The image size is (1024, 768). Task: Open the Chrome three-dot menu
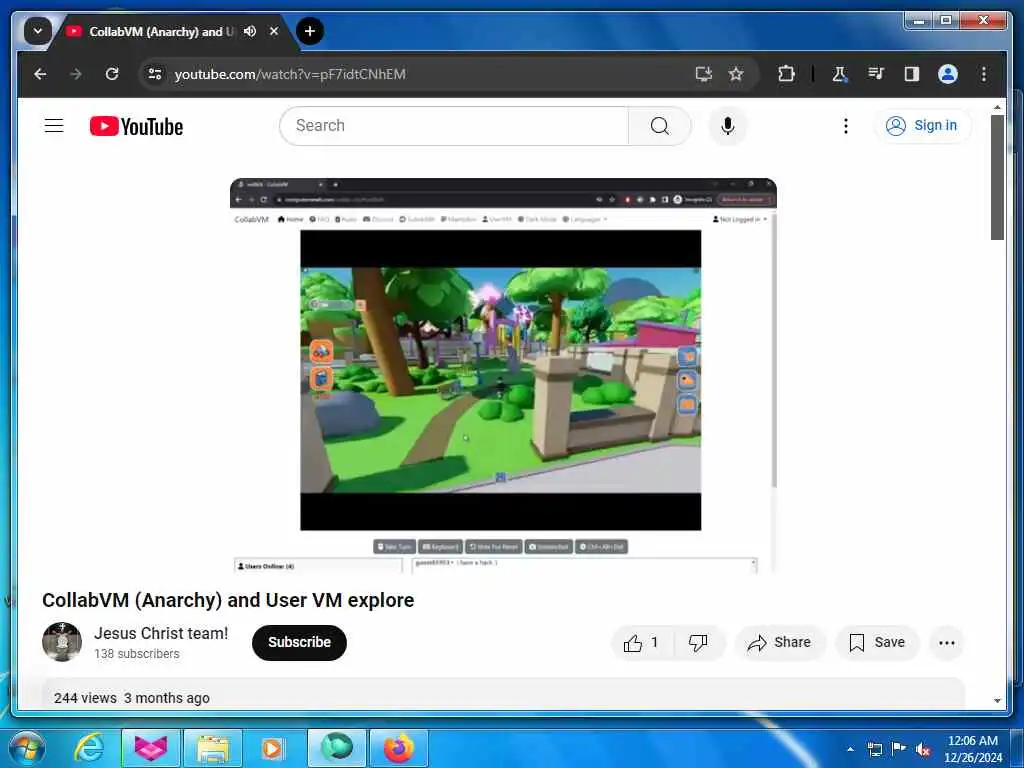point(984,74)
